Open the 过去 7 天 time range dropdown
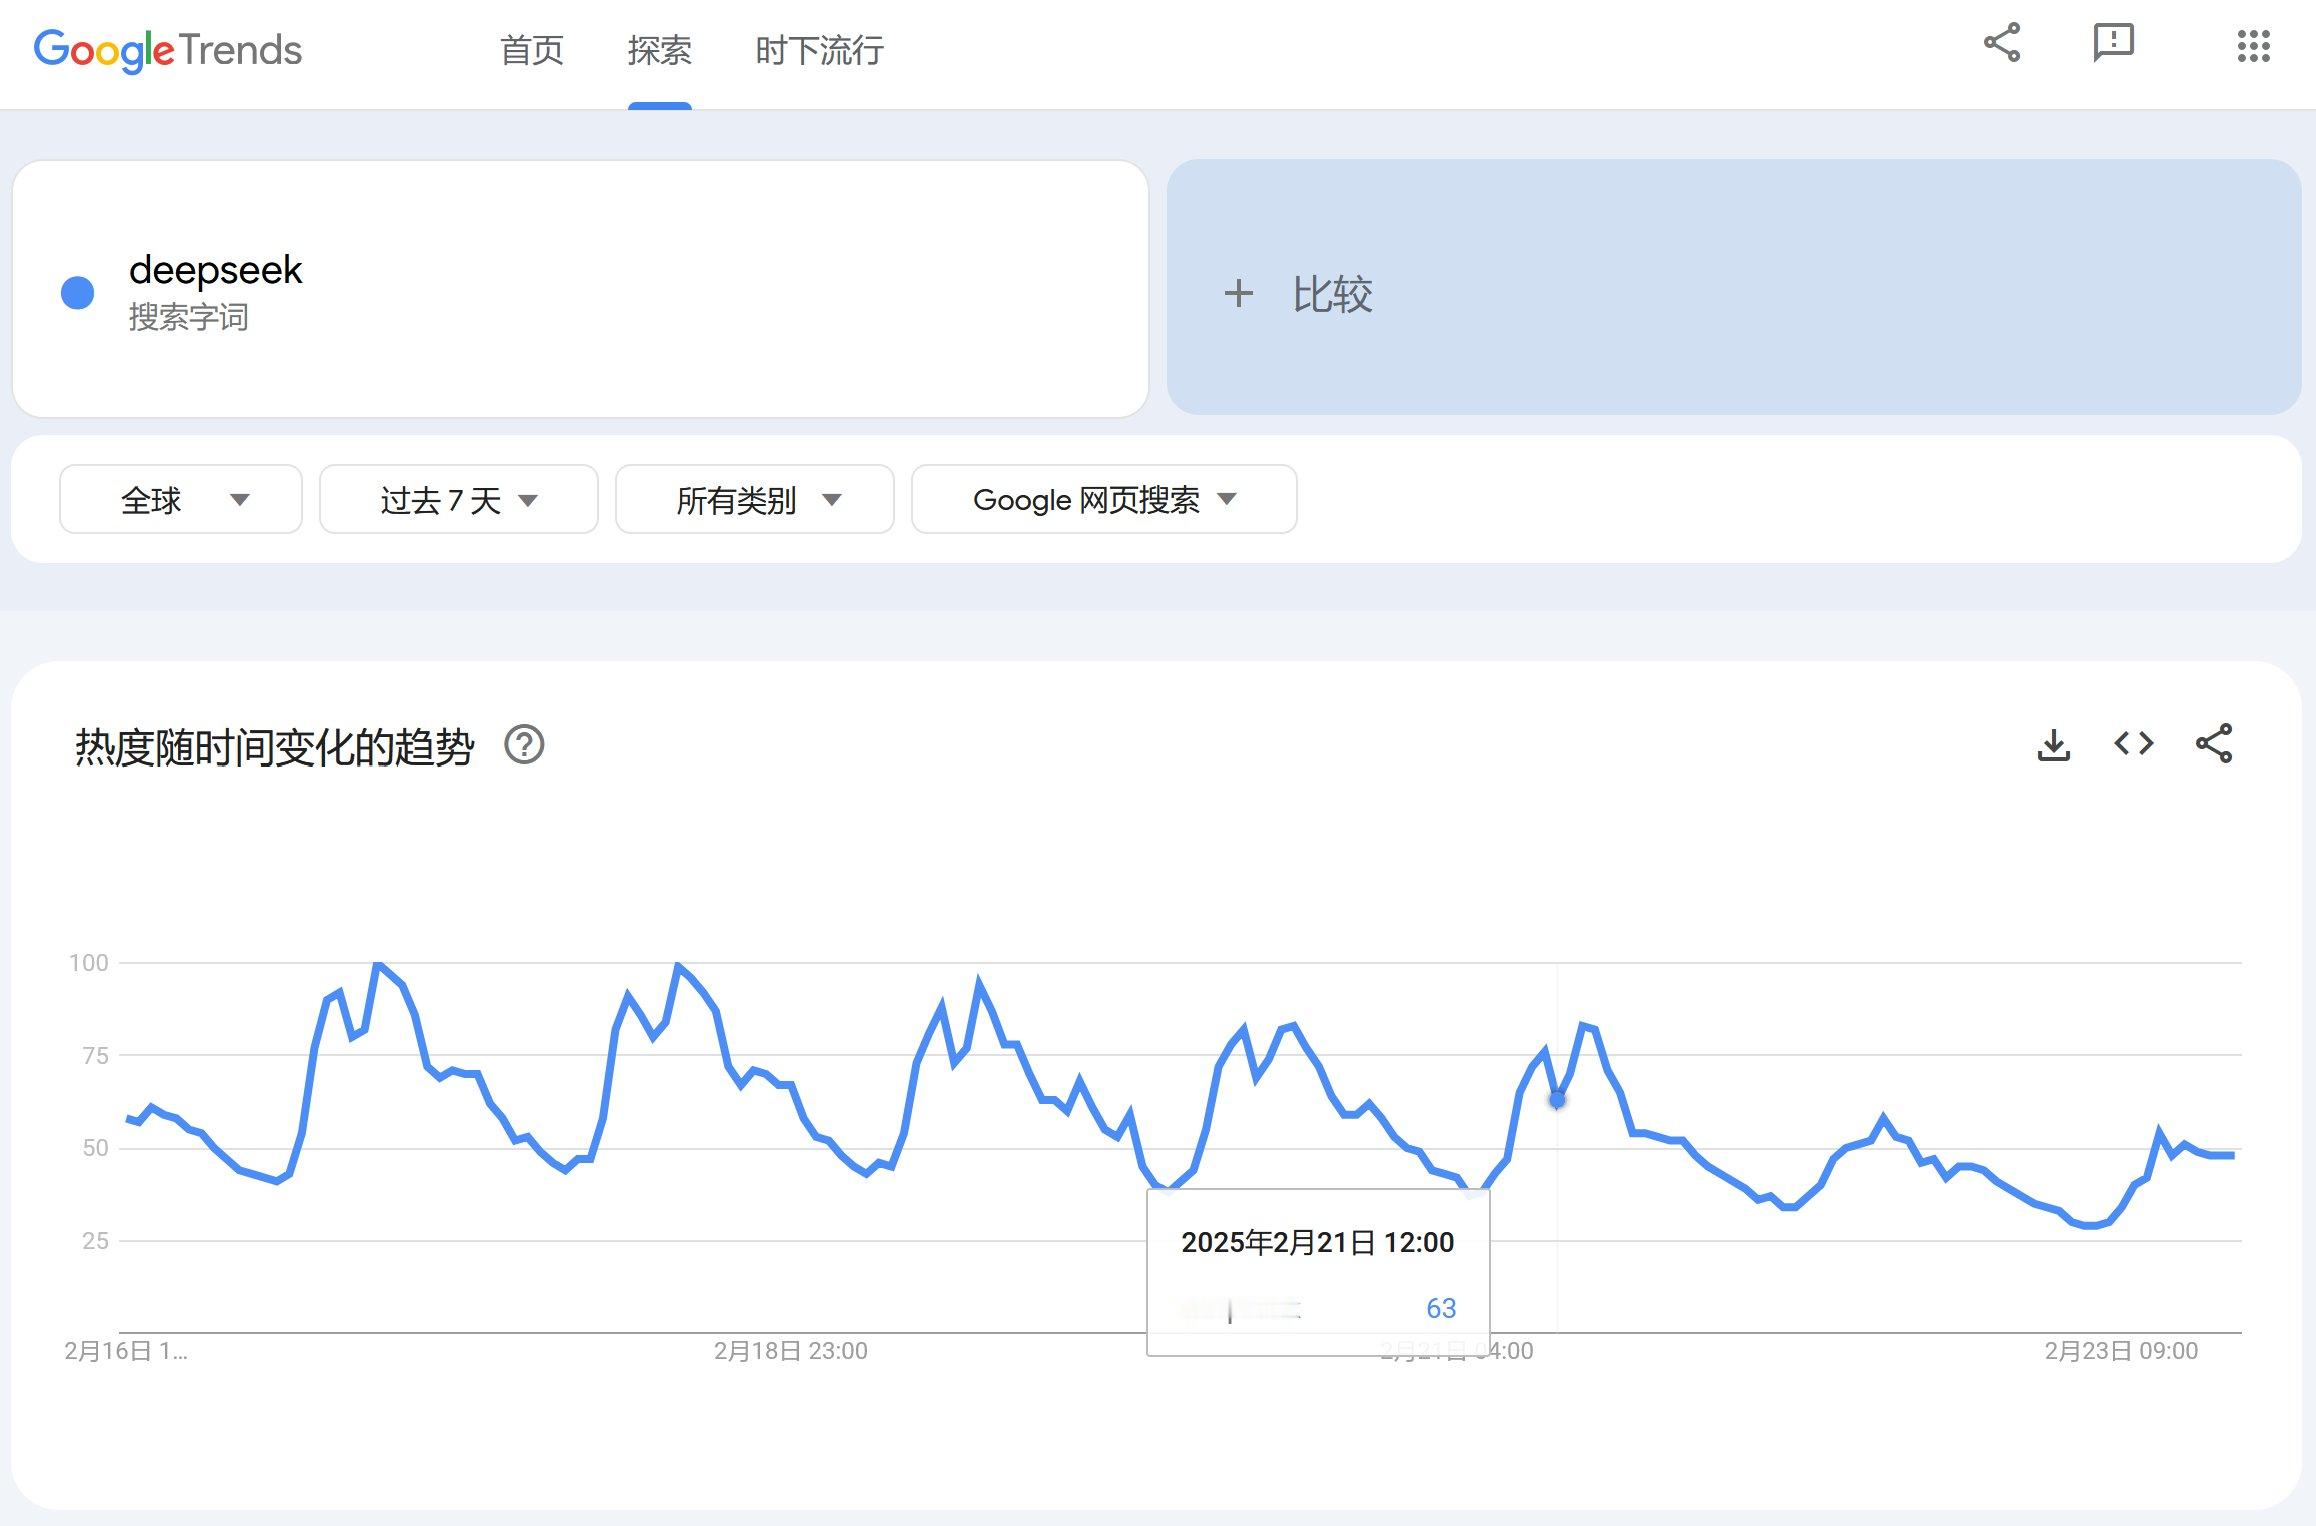Image resolution: width=2316 pixels, height=1526 pixels. click(459, 499)
